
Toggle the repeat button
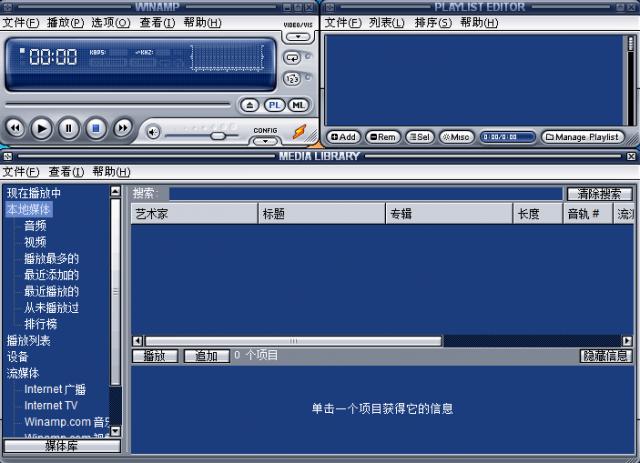[292, 58]
